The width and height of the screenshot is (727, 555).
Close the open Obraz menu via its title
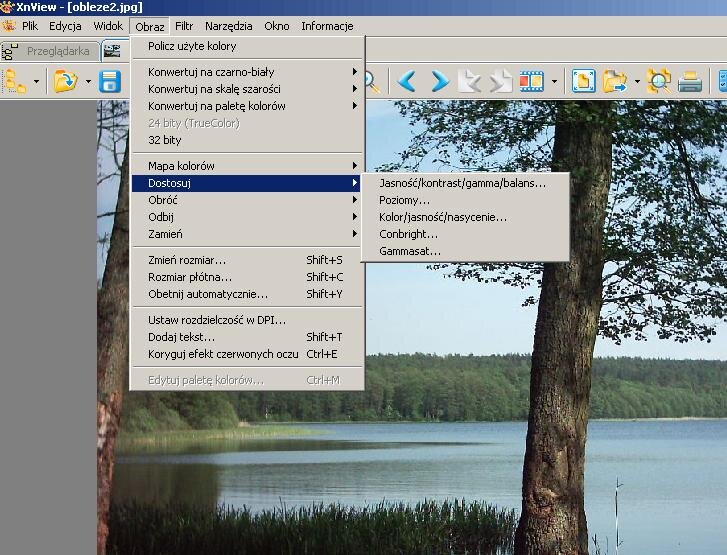point(150,26)
